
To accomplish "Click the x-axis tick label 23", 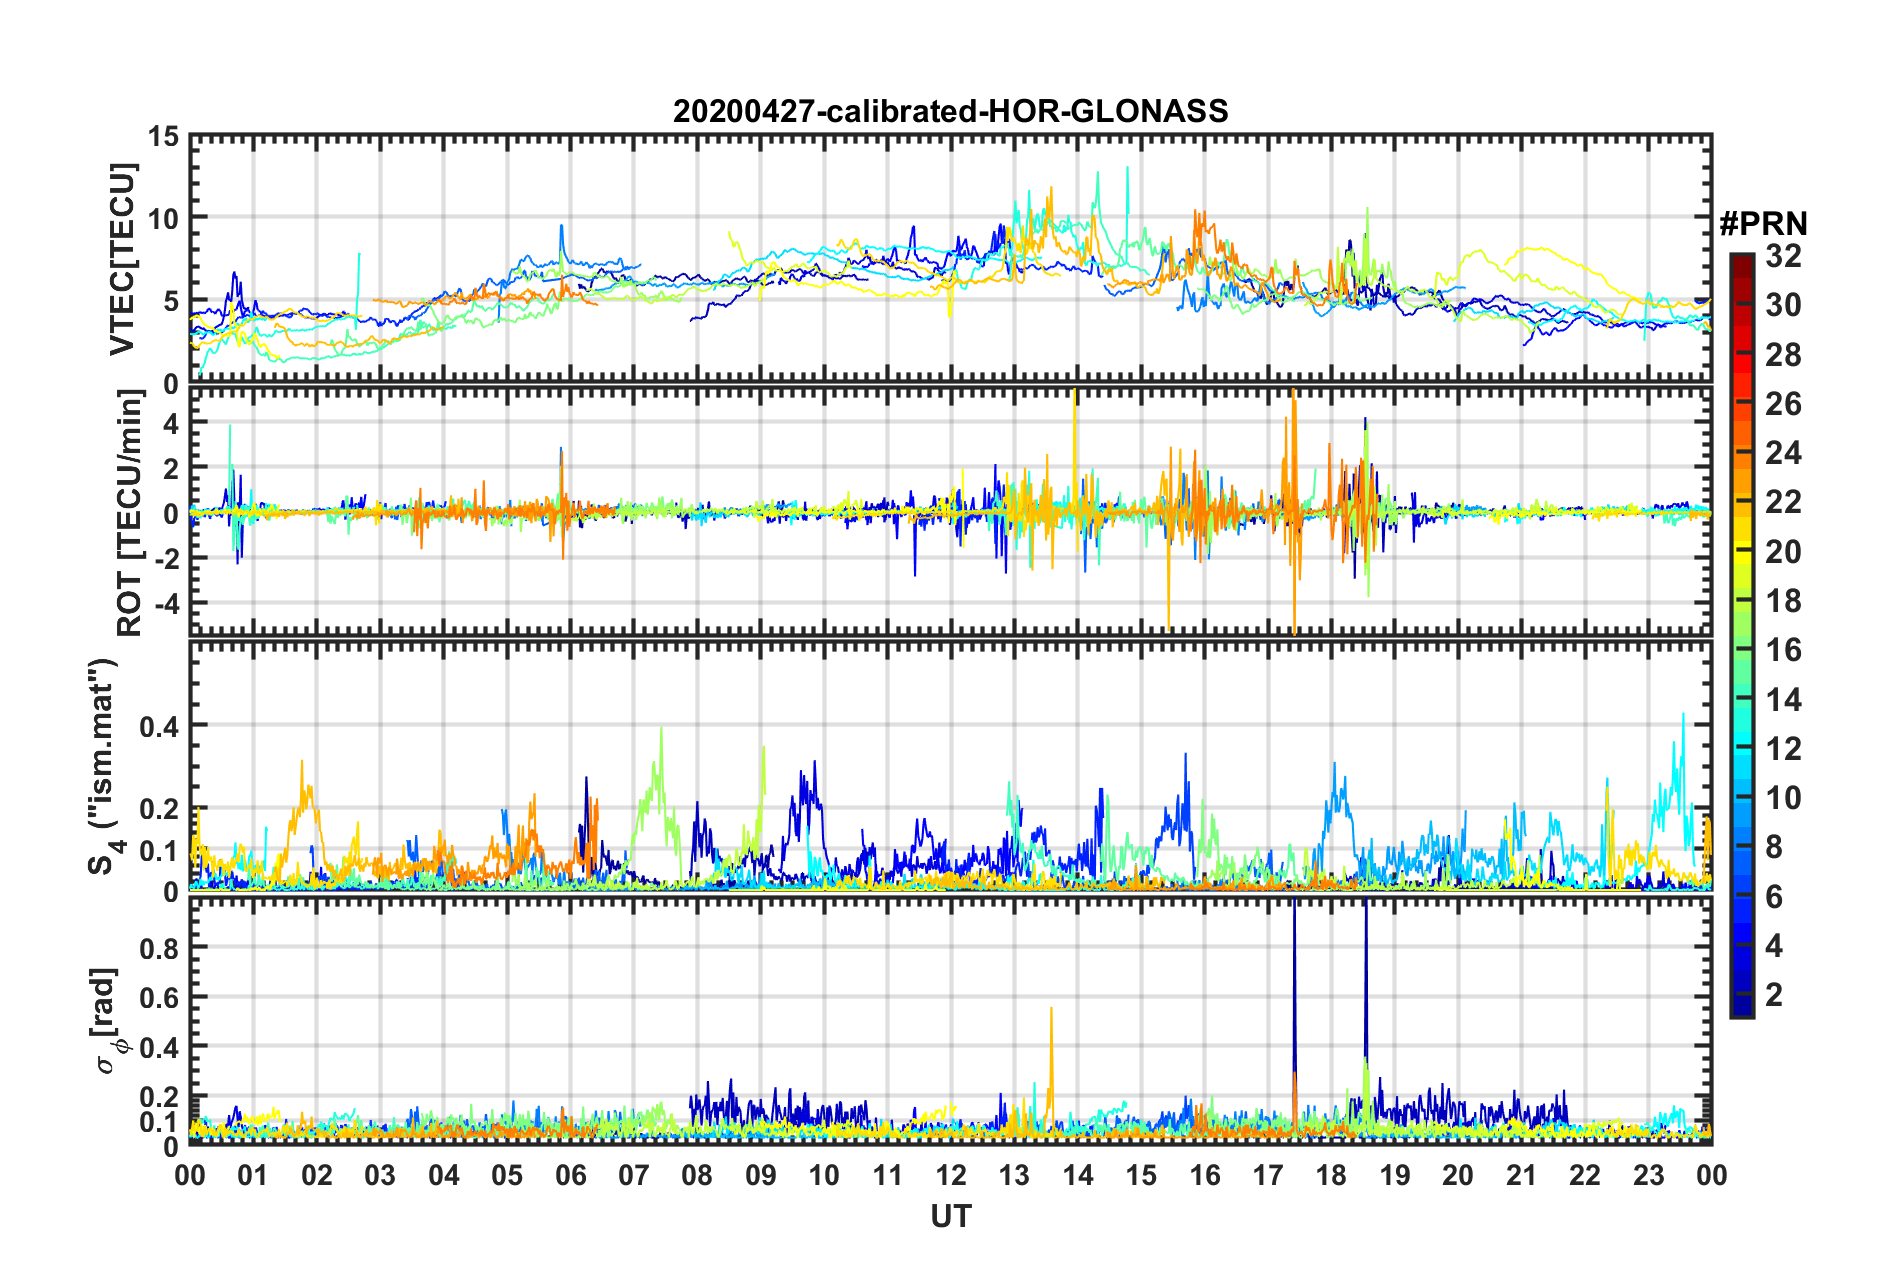I will click(1648, 1174).
